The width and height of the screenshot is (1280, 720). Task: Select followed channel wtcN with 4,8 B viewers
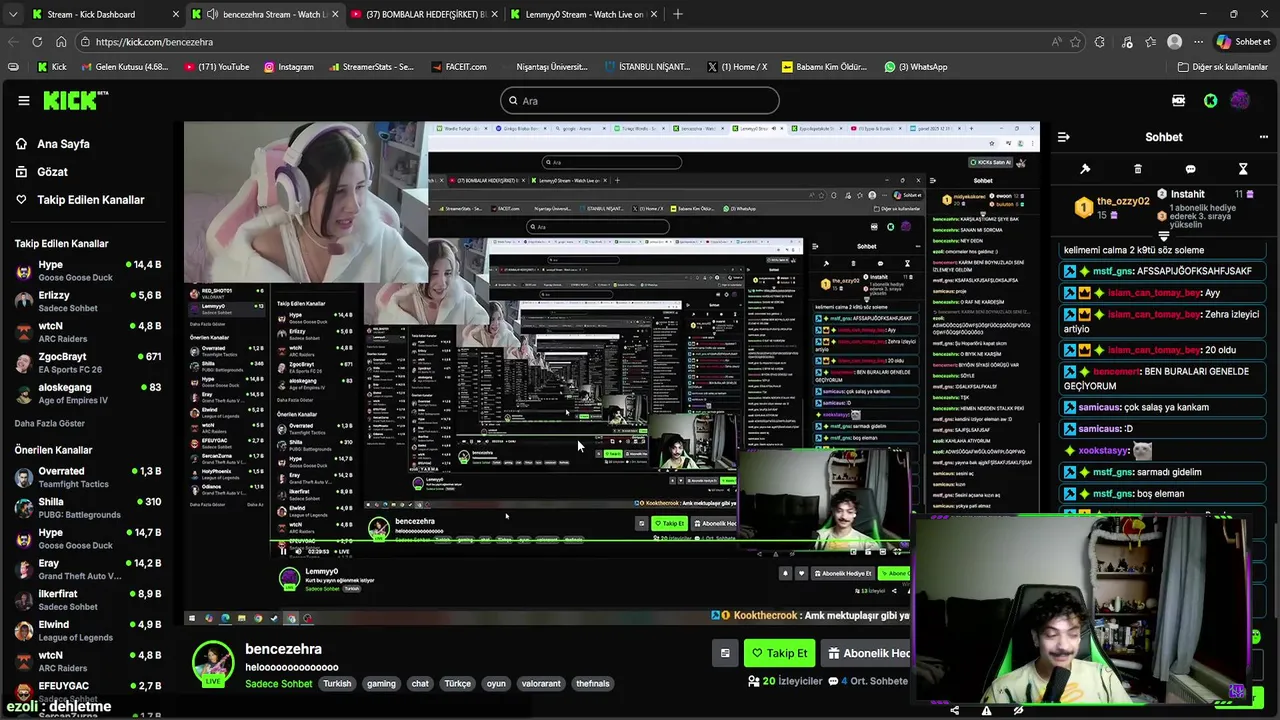pos(88,332)
